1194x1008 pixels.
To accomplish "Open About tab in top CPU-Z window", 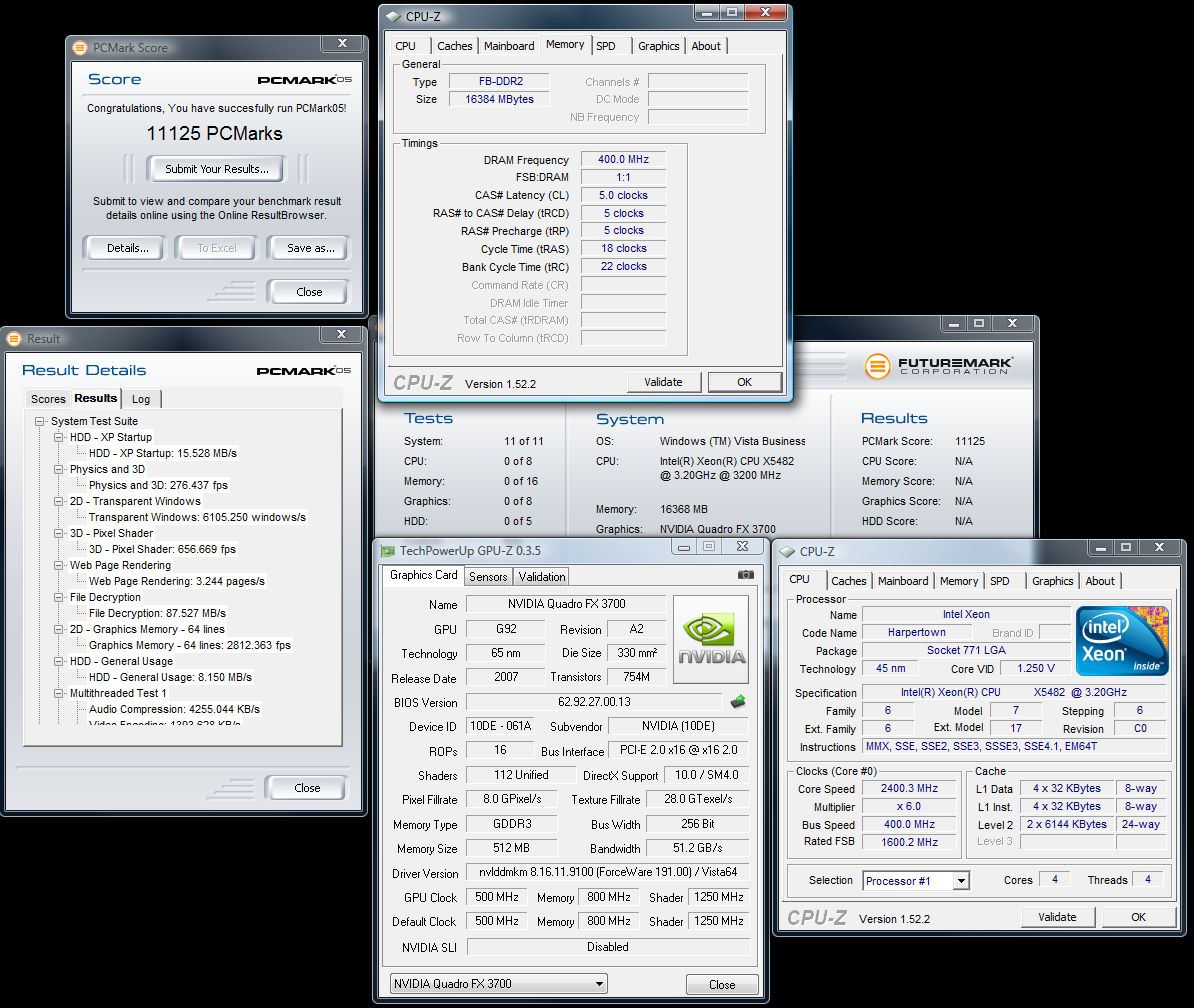I will coord(706,46).
